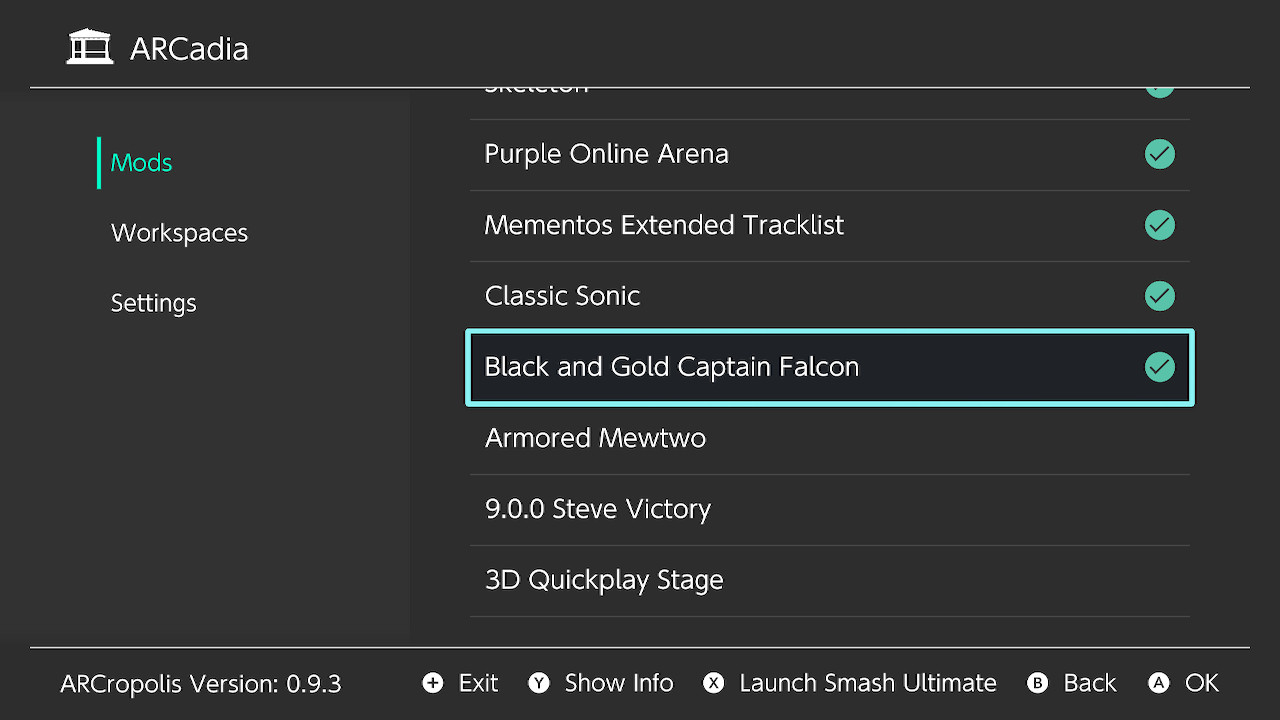Select the Skeleton mod at the top
This screenshot has width=1280, height=720.
[x=829, y=85]
